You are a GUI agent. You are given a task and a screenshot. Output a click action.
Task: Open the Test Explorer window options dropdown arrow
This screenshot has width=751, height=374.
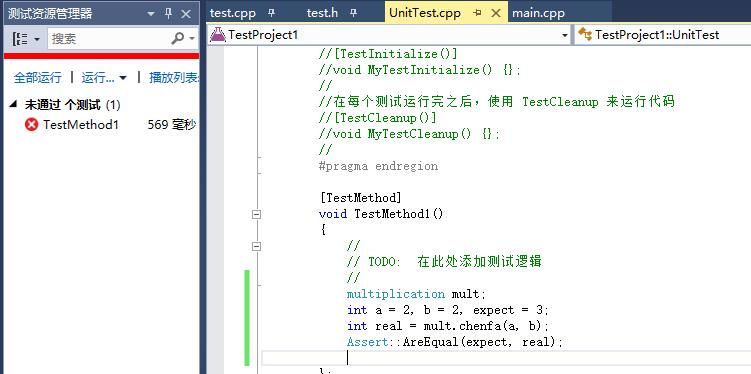tap(151, 14)
